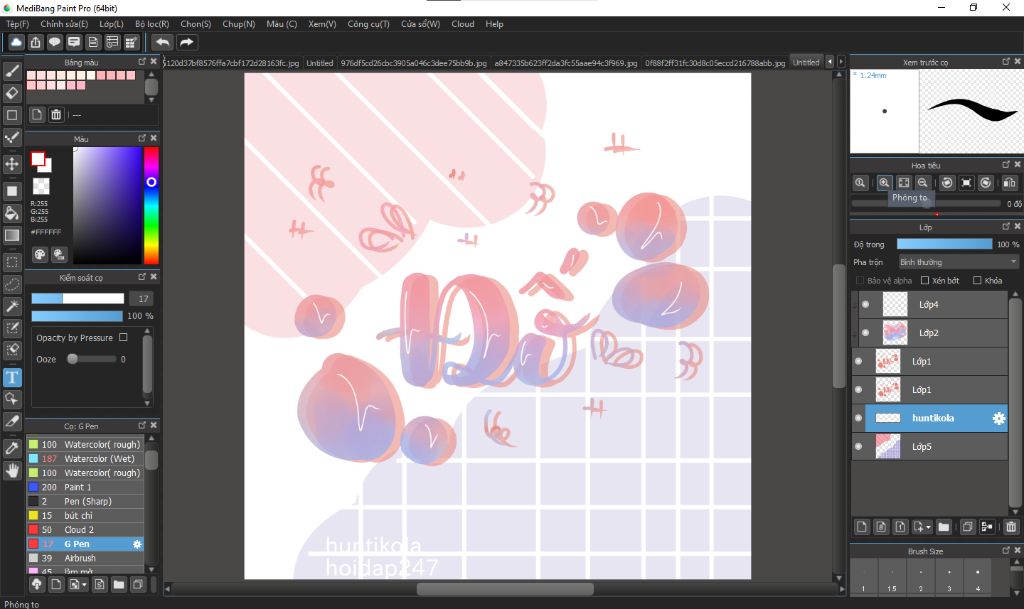Click the Flip canvas icon in navigator
The height and width of the screenshot is (609, 1024).
[1009, 183]
